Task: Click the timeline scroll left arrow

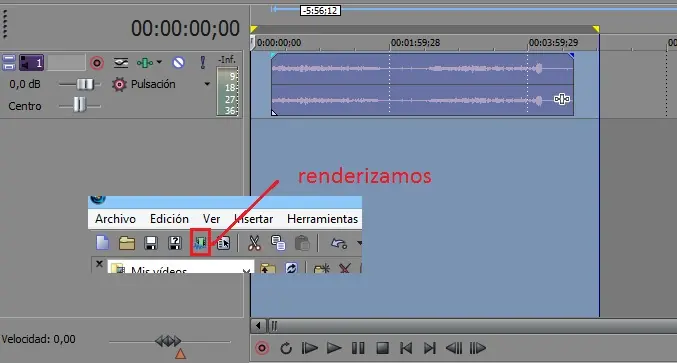Action: pos(258,325)
